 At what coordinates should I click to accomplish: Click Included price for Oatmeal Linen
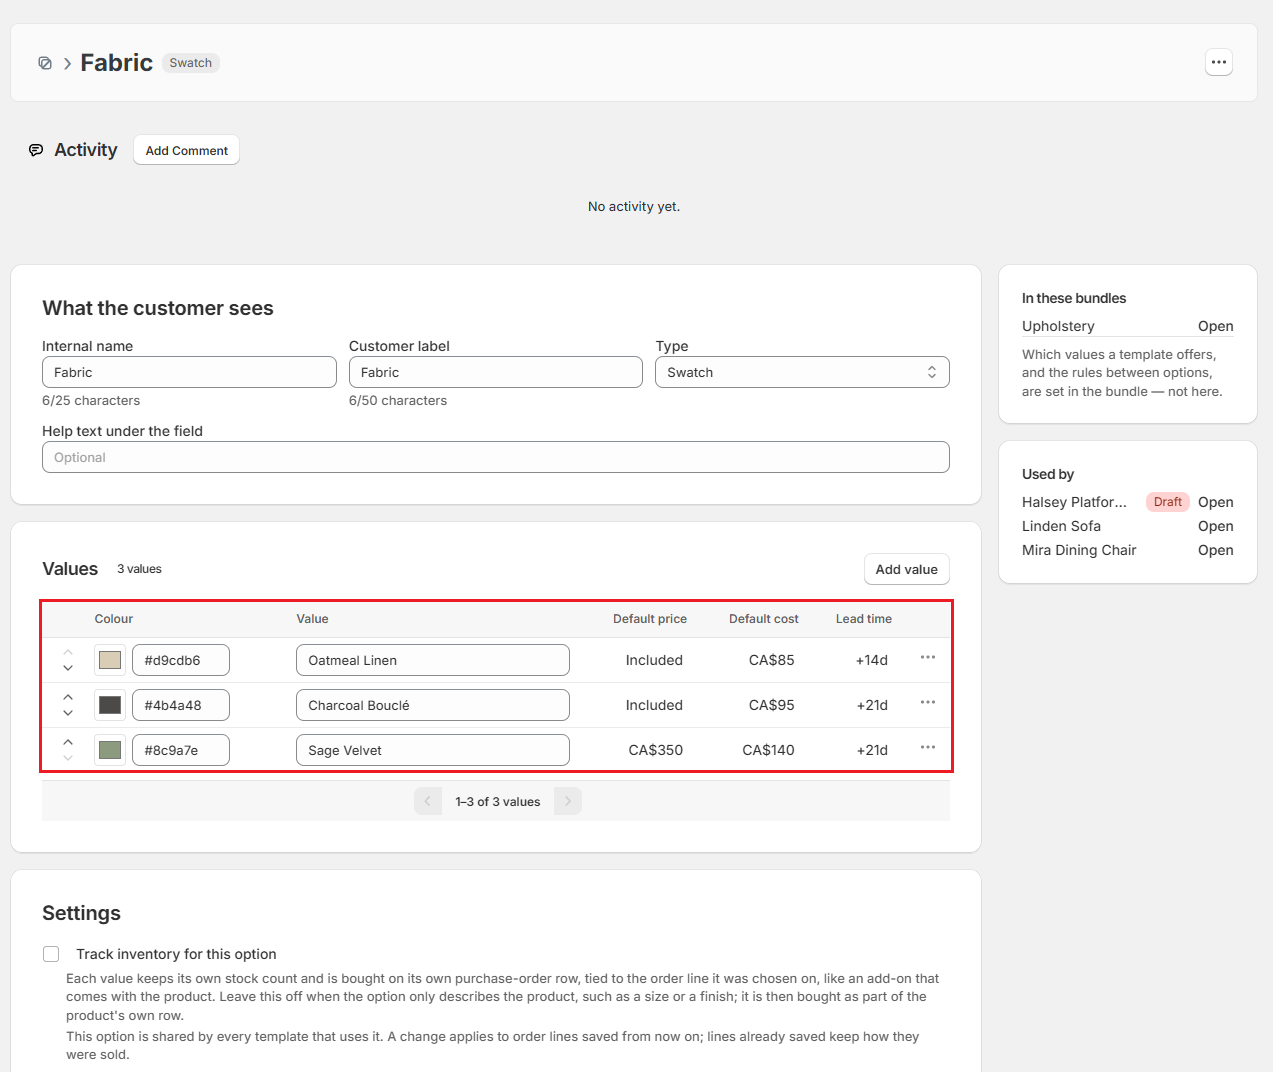point(654,660)
